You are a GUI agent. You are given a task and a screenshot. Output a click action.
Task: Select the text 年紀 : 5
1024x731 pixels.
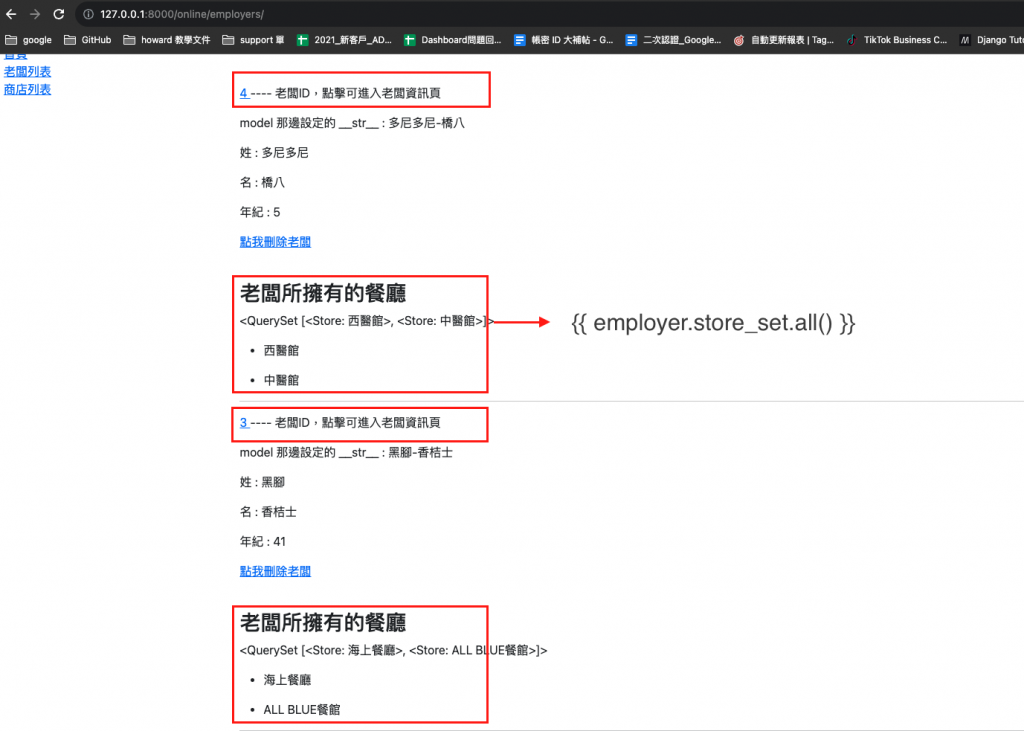point(260,212)
